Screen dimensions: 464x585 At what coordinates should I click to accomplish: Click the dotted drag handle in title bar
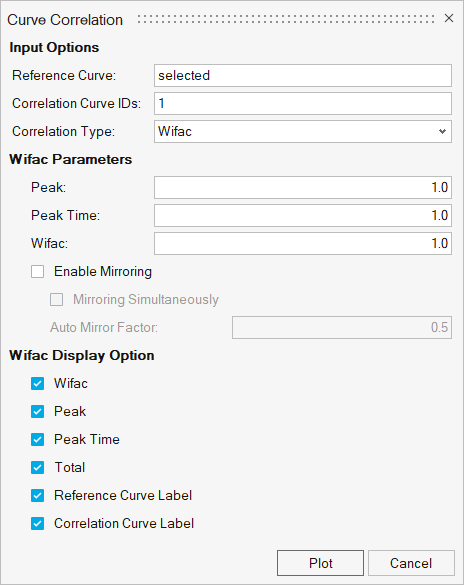click(x=286, y=19)
